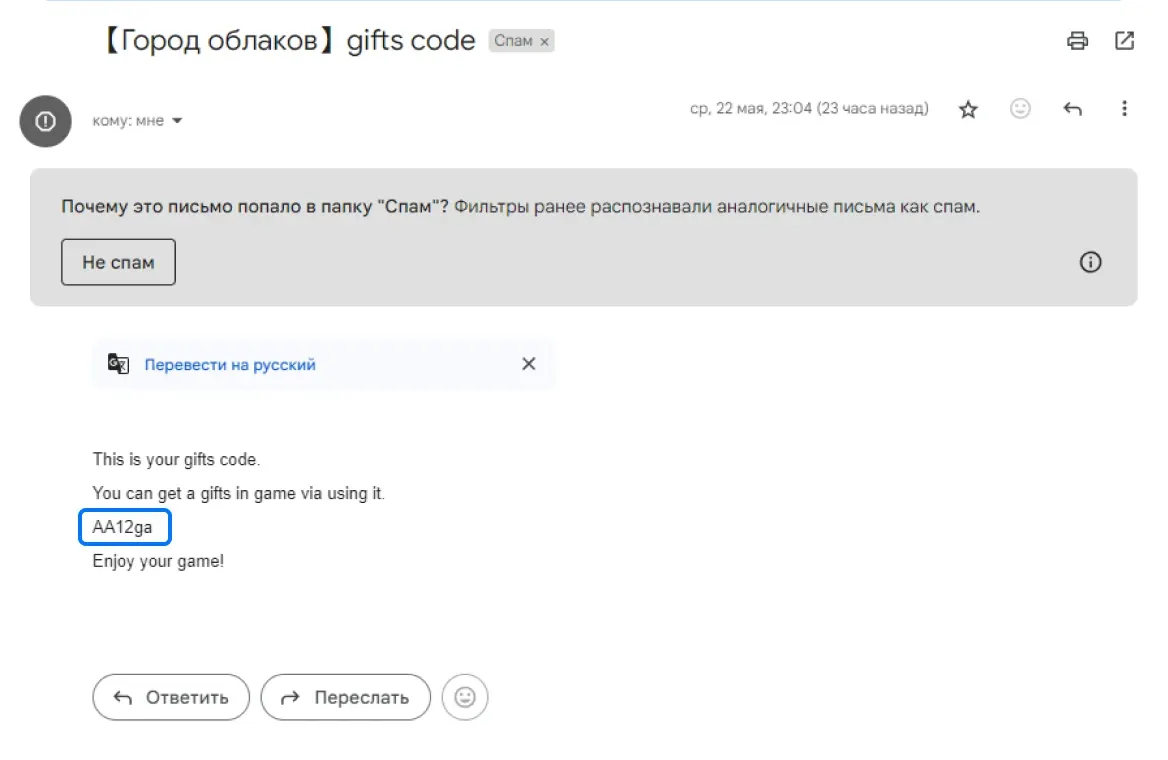This screenshot has width=1168, height=760.
Task: Print this email using the printer icon
Action: tap(1077, 41)
